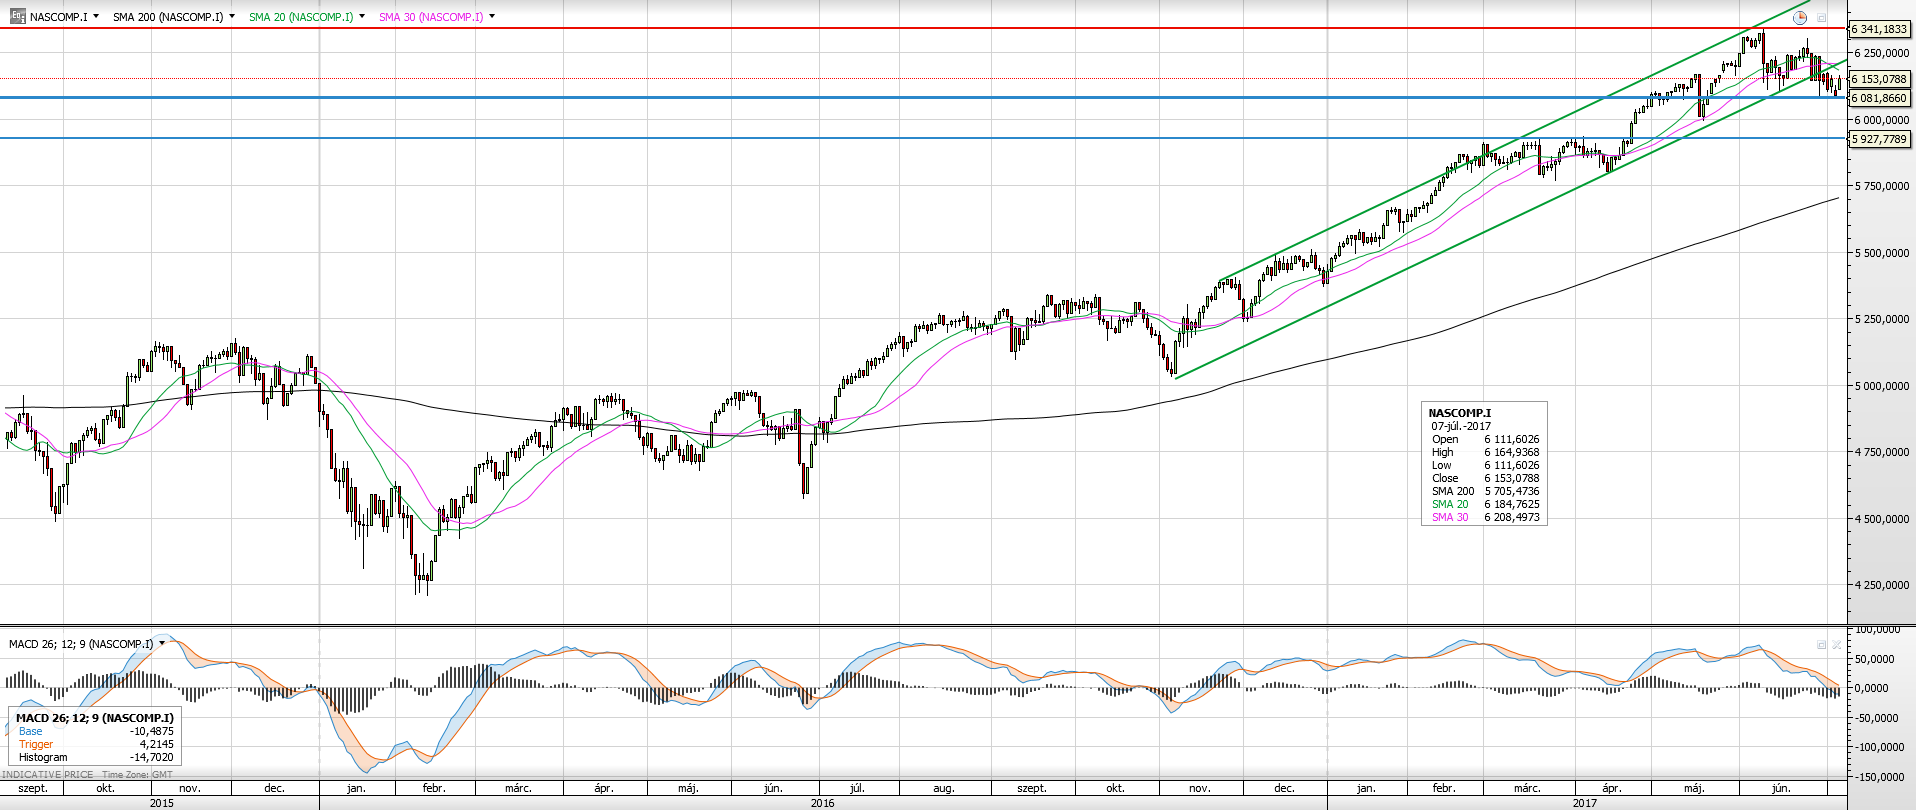1916x810 pixels.
Task: Click the Histogram value -14,7020
Action: pos(152,757)
